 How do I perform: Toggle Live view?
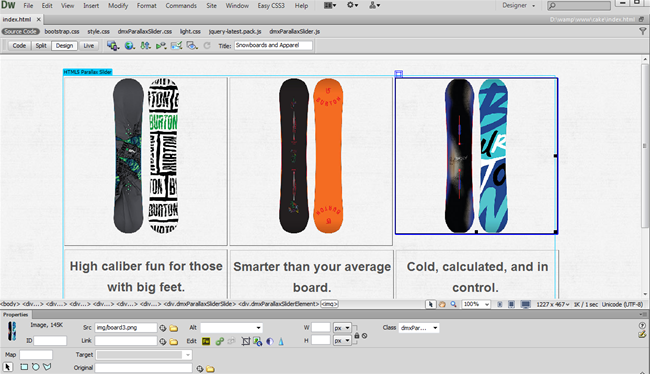(x=89, y=46)
